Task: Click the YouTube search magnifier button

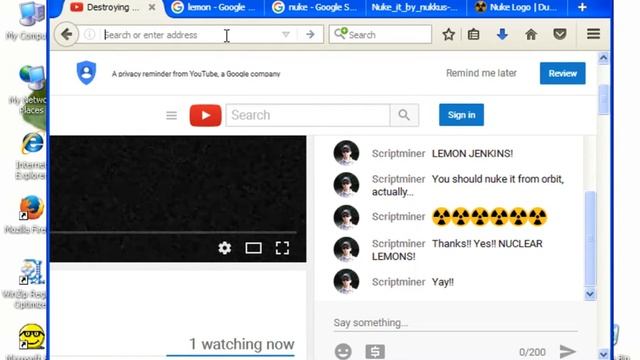Action: [x=404, y=115]
